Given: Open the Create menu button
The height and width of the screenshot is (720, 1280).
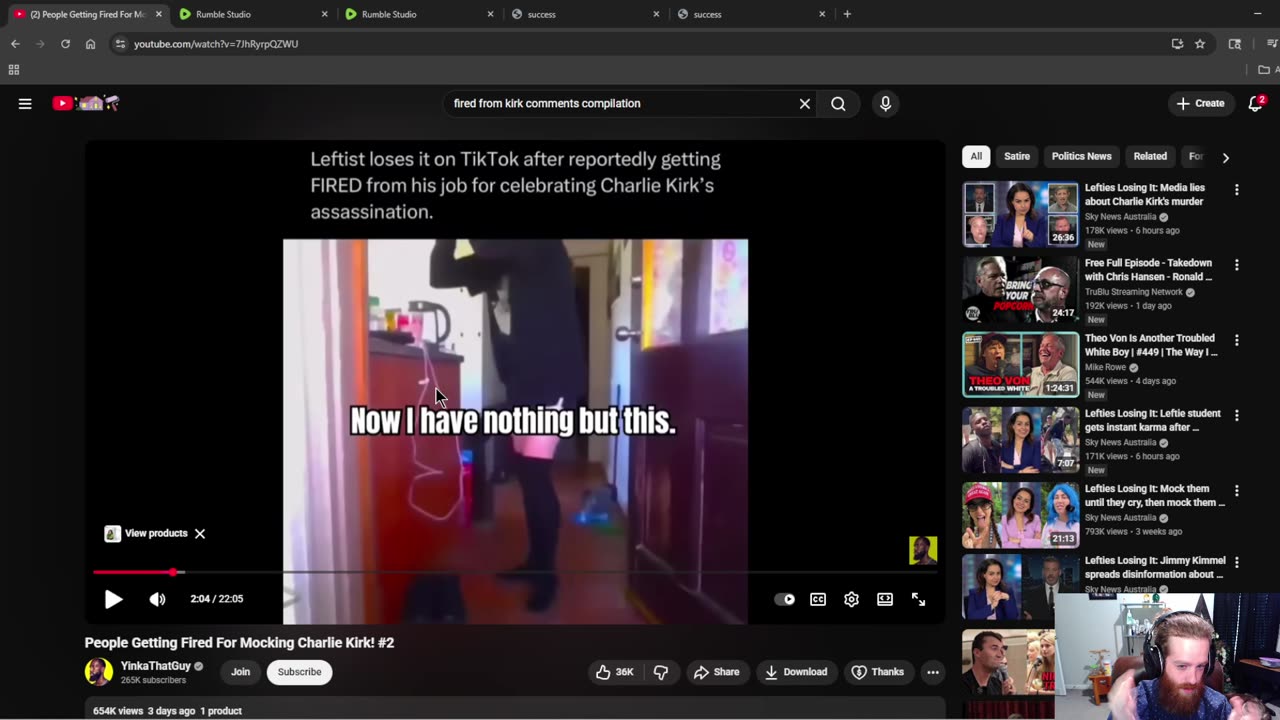Looking at the screenshot, I should click(x=1200, y=103).
